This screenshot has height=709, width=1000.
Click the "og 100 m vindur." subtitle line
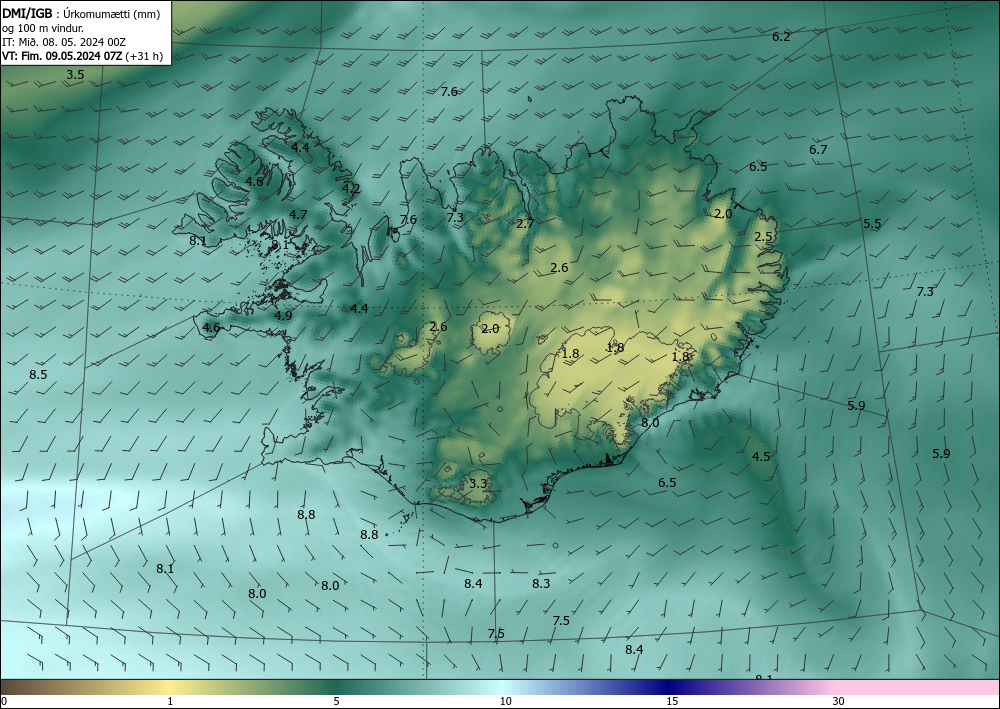43,28
